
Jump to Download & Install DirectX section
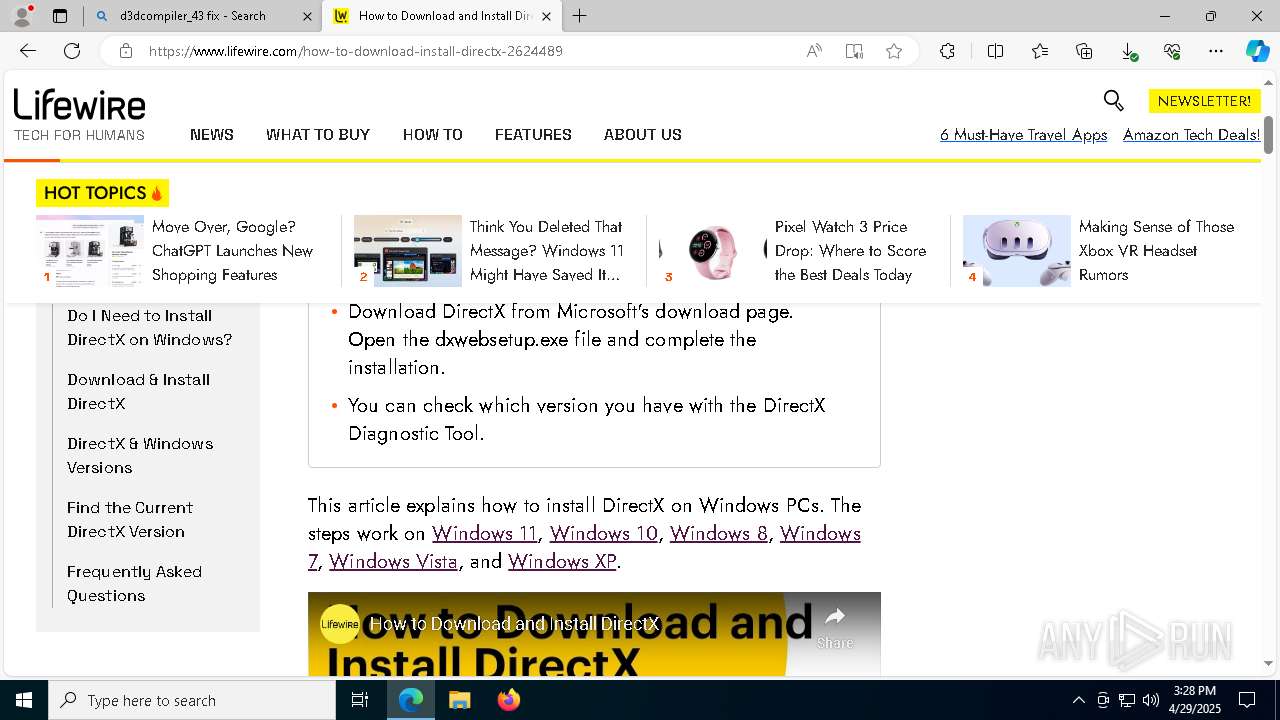(x=138, y=392)
